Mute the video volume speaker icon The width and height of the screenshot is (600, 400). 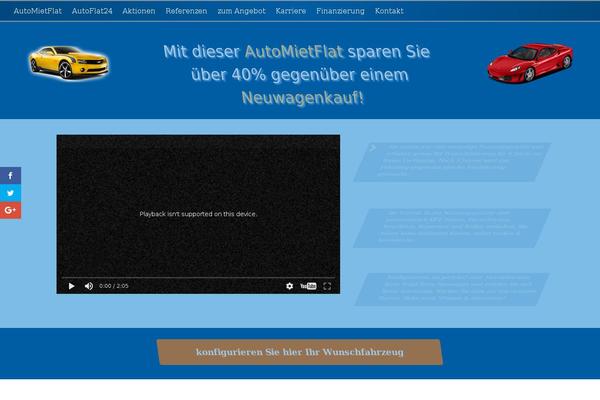(x=89, y=286)
